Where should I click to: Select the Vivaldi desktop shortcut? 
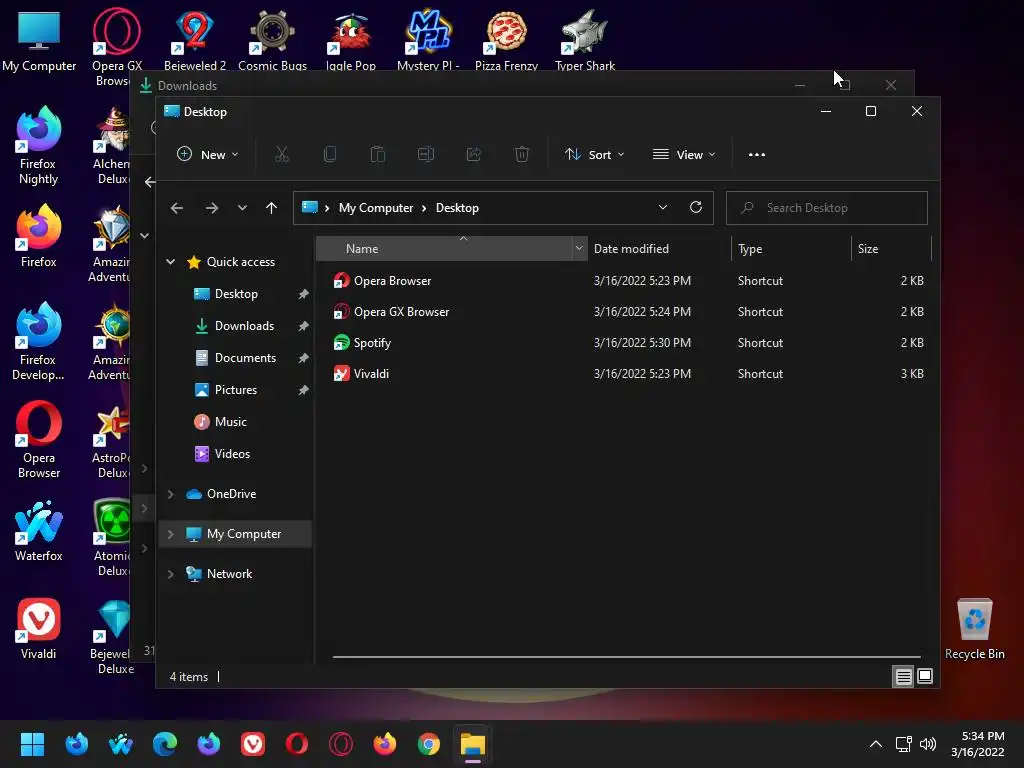pyautogui.click(x=39, y=630)
